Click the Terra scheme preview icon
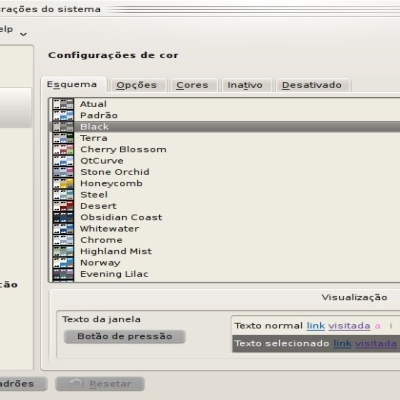Viewport: 400px width, 400px height. click(63, 138)
